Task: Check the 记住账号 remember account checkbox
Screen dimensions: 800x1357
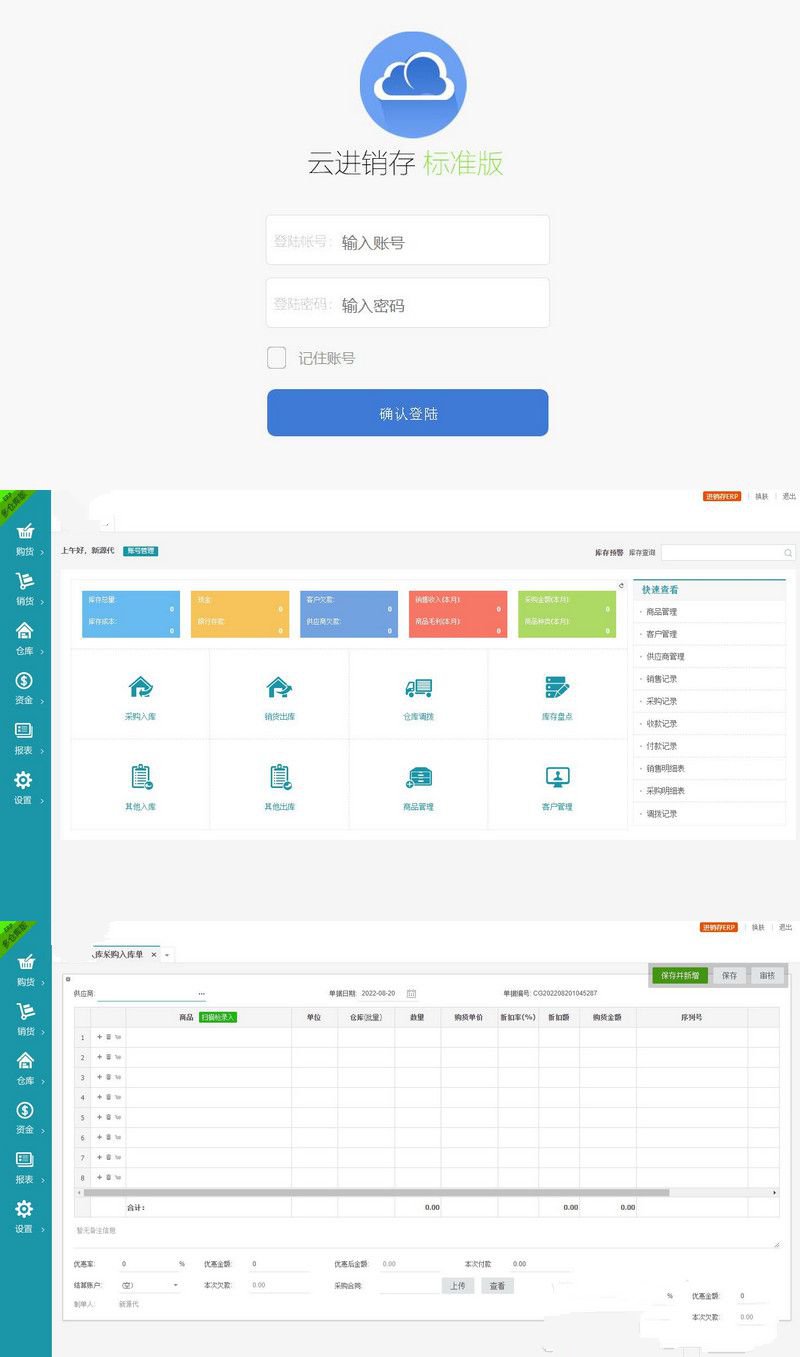Action: pyautogui.click(x=276, y=357)
